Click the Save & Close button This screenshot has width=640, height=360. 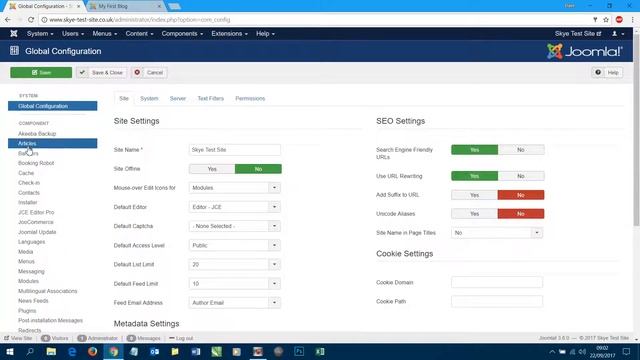click(x=102, y=72)
